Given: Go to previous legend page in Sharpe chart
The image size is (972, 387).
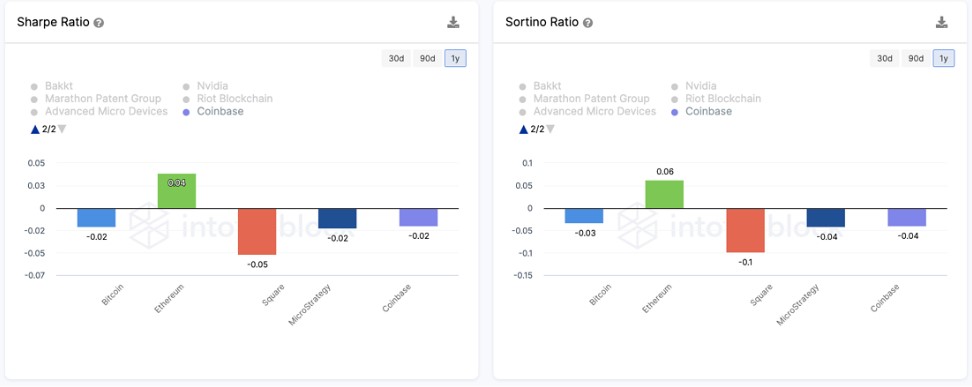Looking at the screenshot, I should click(x=35, y=129).
